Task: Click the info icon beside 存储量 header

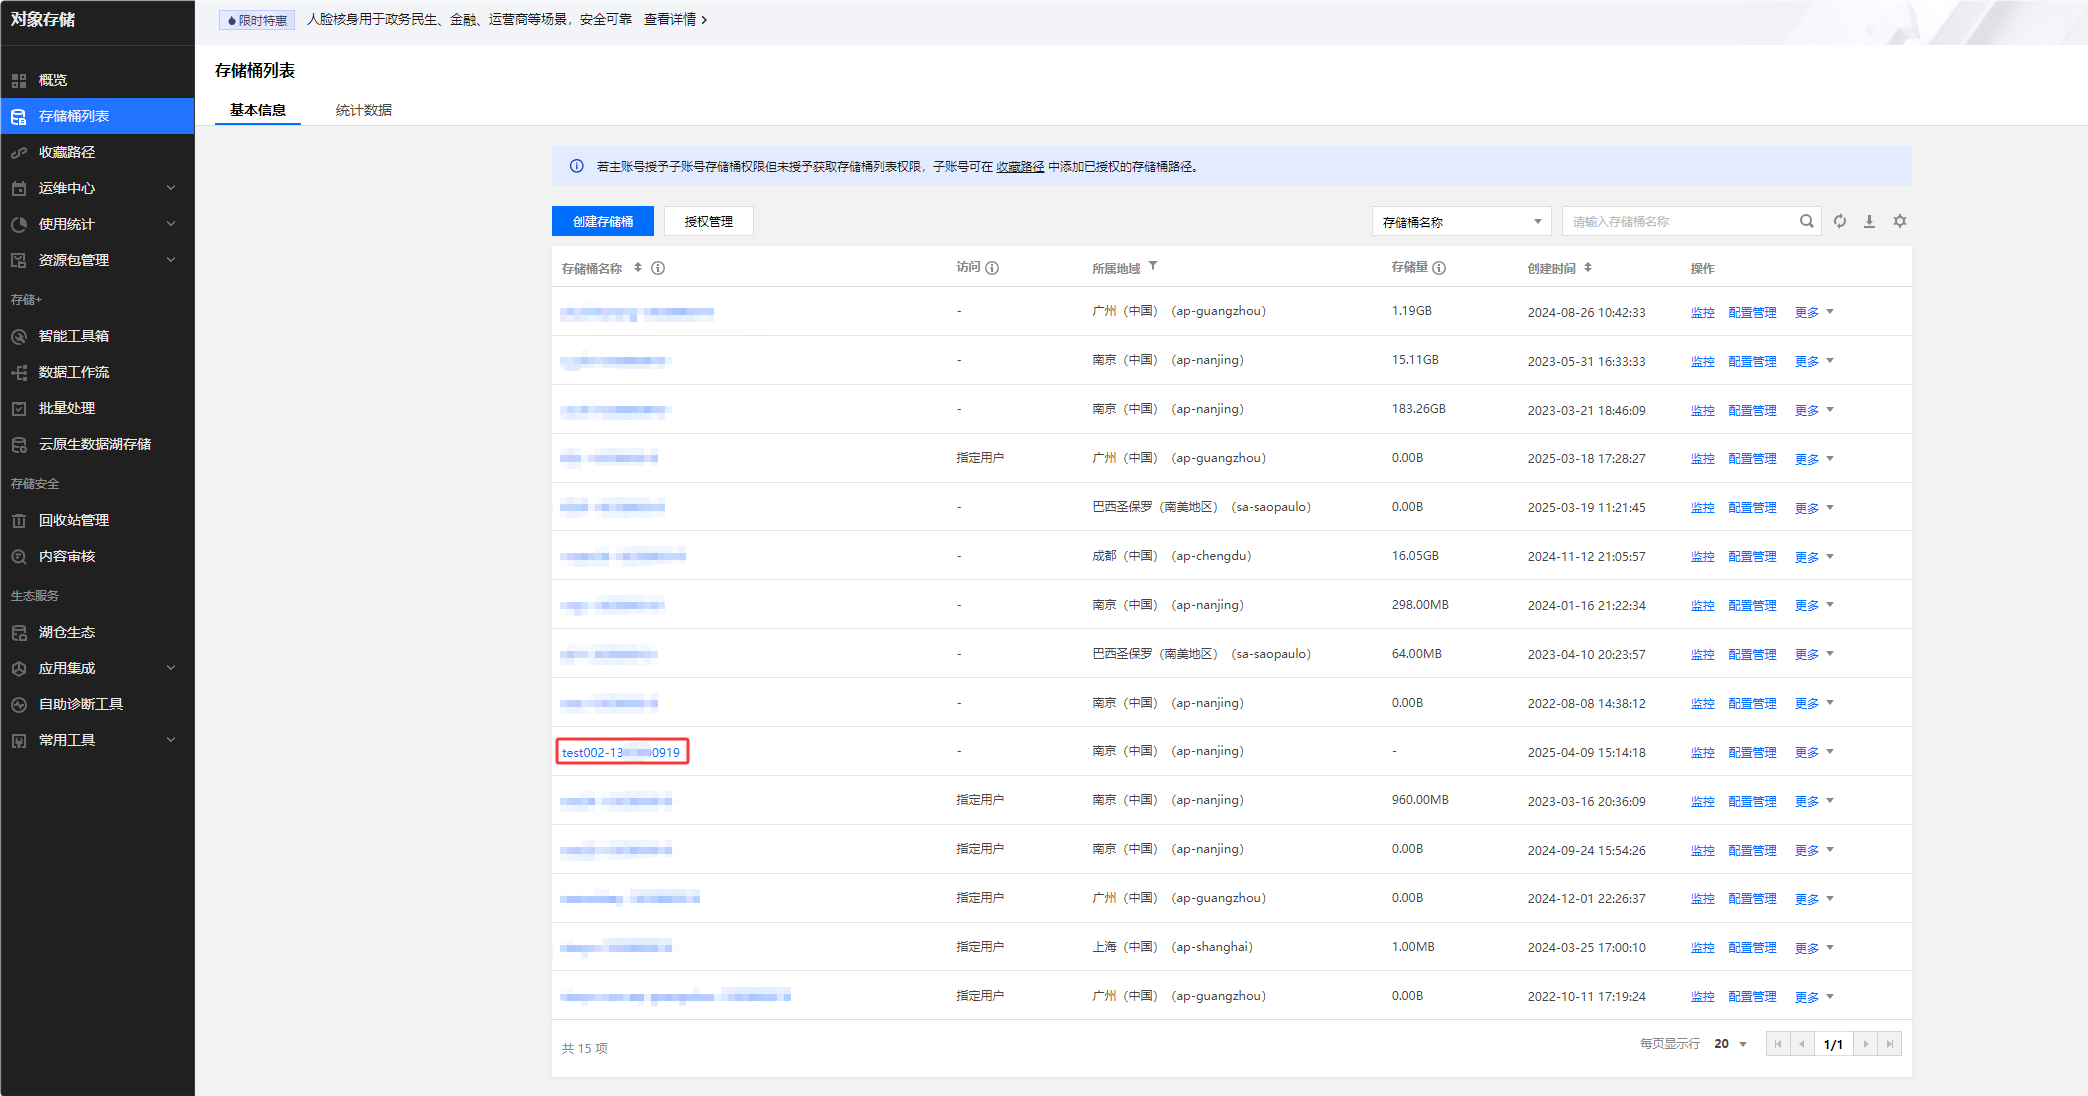Action: click(x=1439, y=268)
